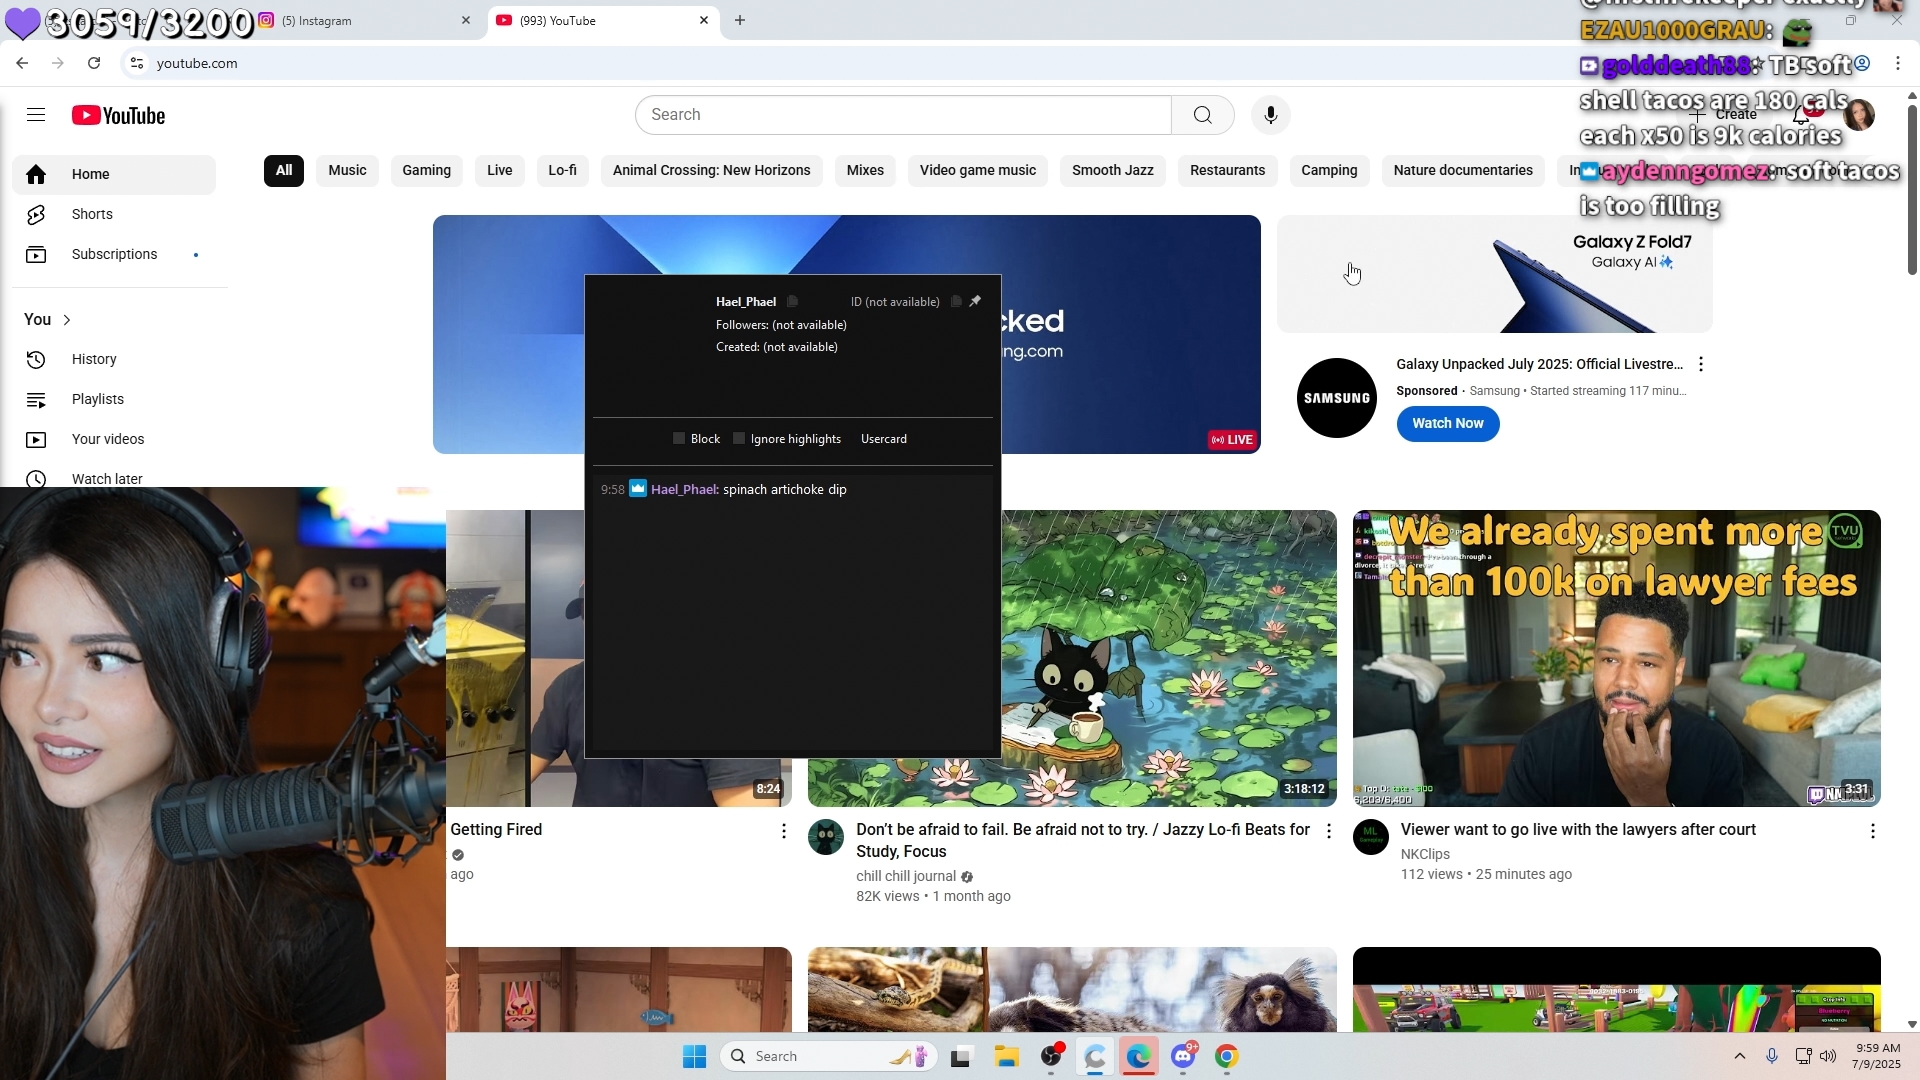Open Galaxy Unpacked July 2025 livestream title

click(x=1540, y=364)
